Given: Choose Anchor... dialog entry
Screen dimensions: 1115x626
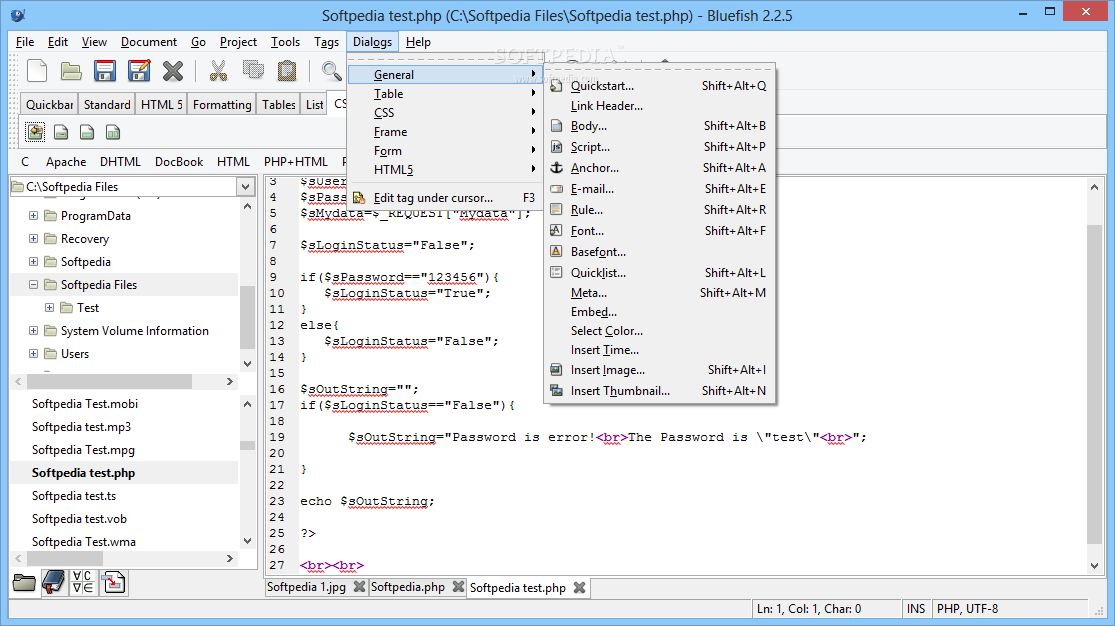Looking at the screenshot, I should coord(659,168).
